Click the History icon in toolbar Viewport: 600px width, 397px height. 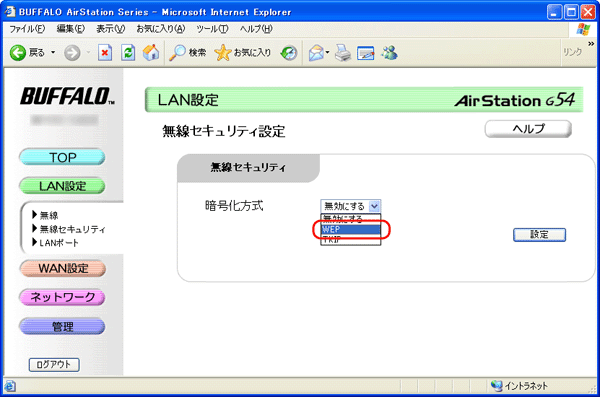coord(289,53)
